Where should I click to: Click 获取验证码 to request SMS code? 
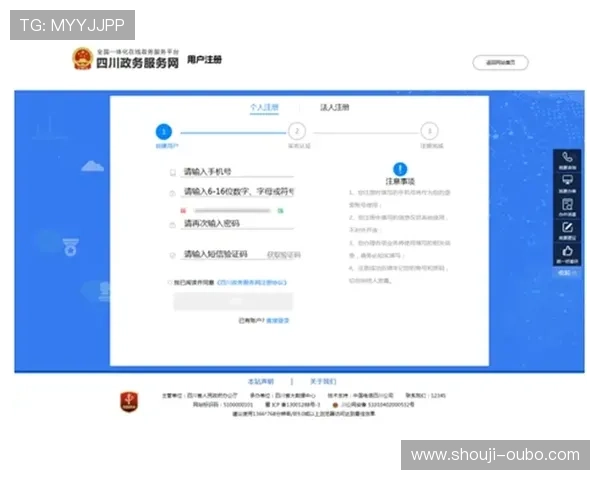click(x=284, y=255)
